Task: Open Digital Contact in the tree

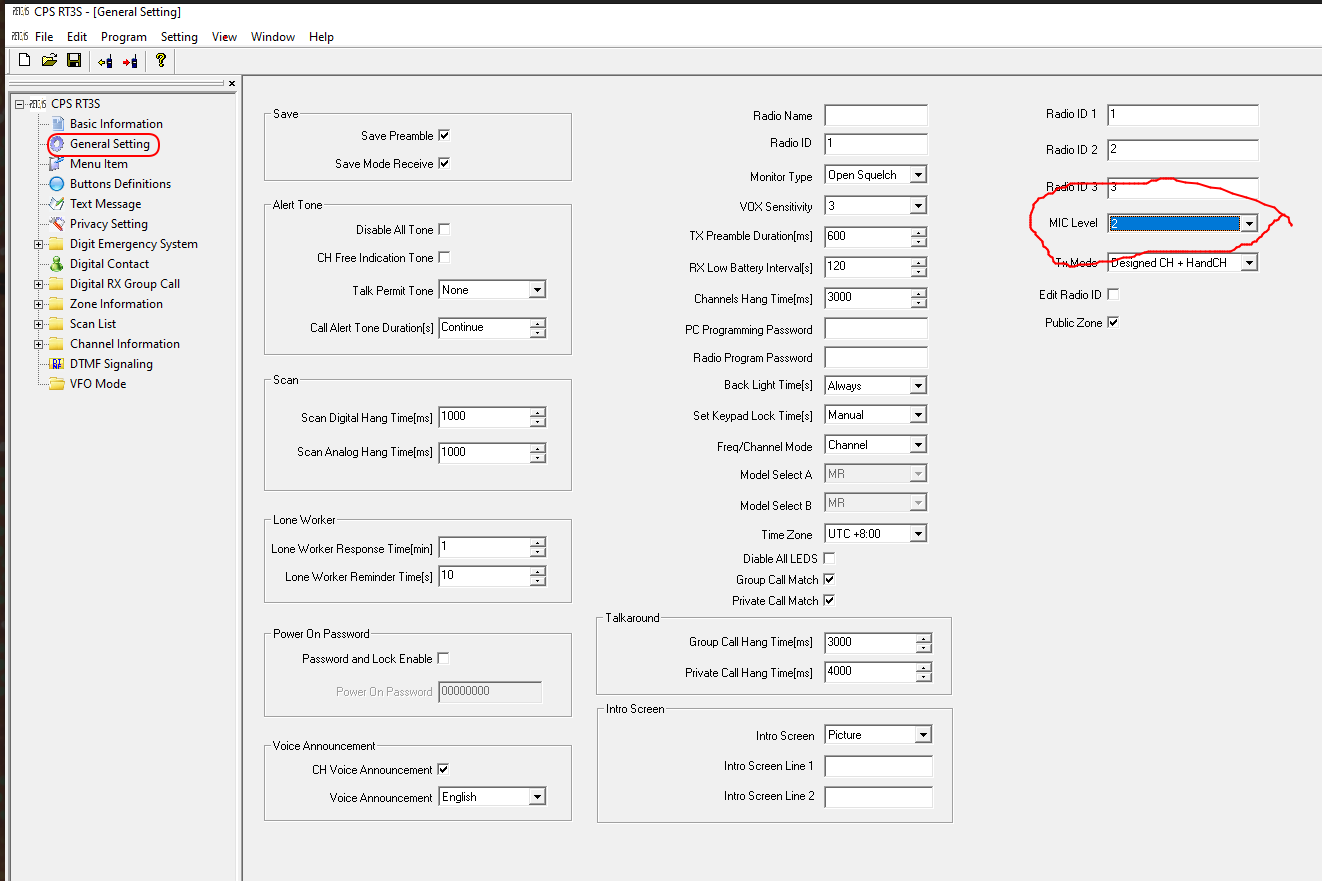Action: [x=109, y=264]
